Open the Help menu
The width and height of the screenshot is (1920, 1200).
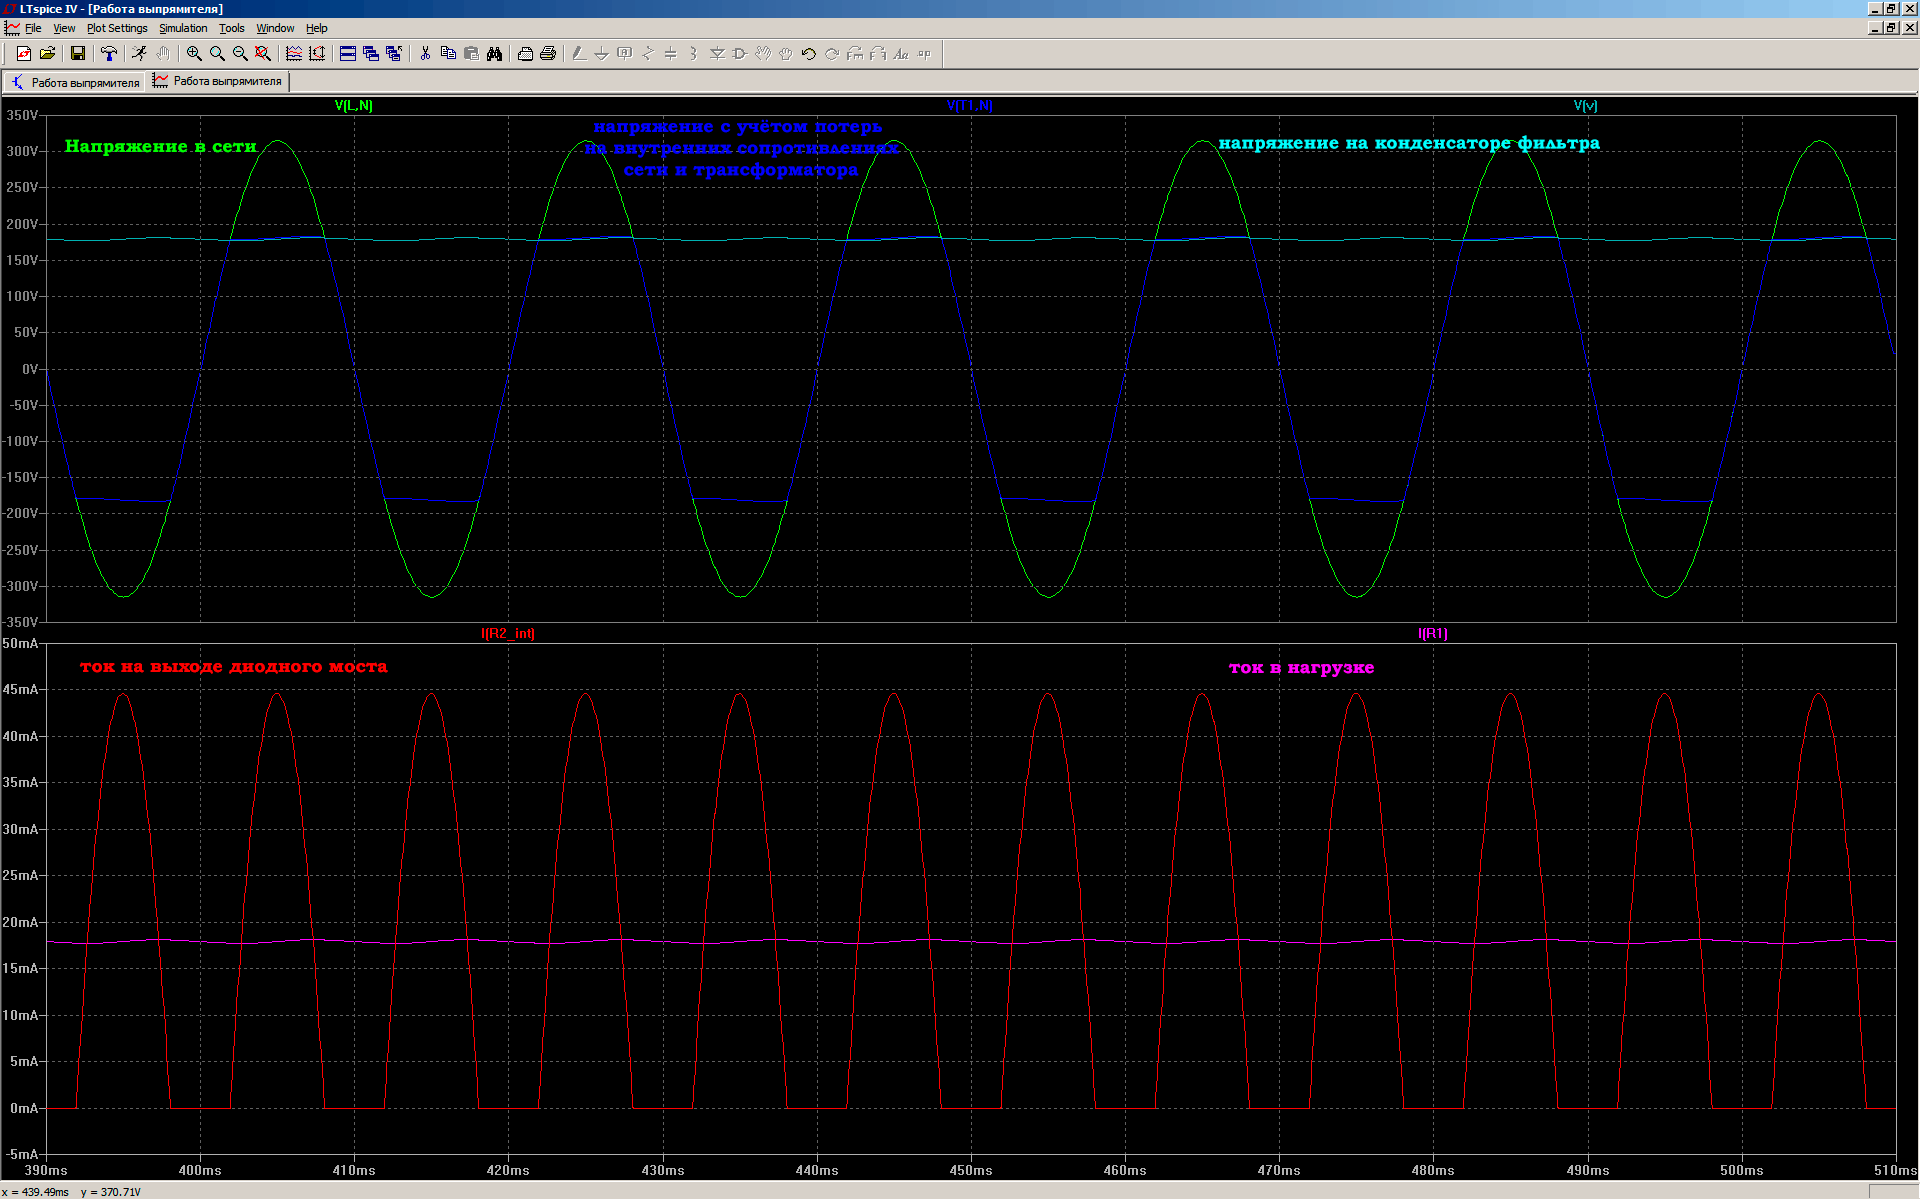pyautogui.click(x=317, y=28)
